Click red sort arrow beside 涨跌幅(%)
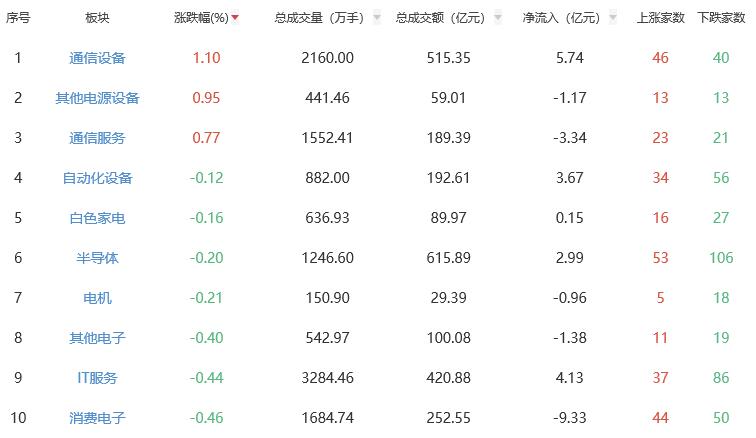 235,18
